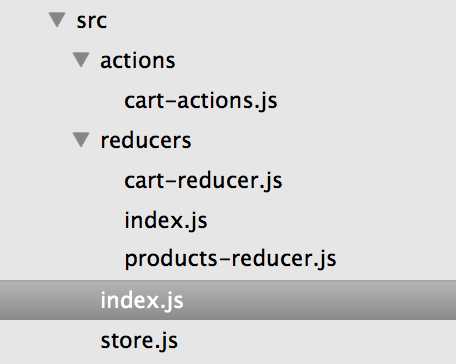Screen dimensions: 456x364
Task: Click the currently selected row in tree
Action: 228,300
